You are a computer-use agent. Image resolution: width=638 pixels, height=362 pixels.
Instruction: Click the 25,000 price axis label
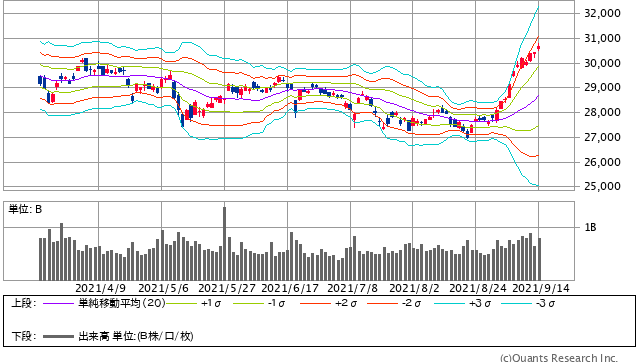click(602, 186)
